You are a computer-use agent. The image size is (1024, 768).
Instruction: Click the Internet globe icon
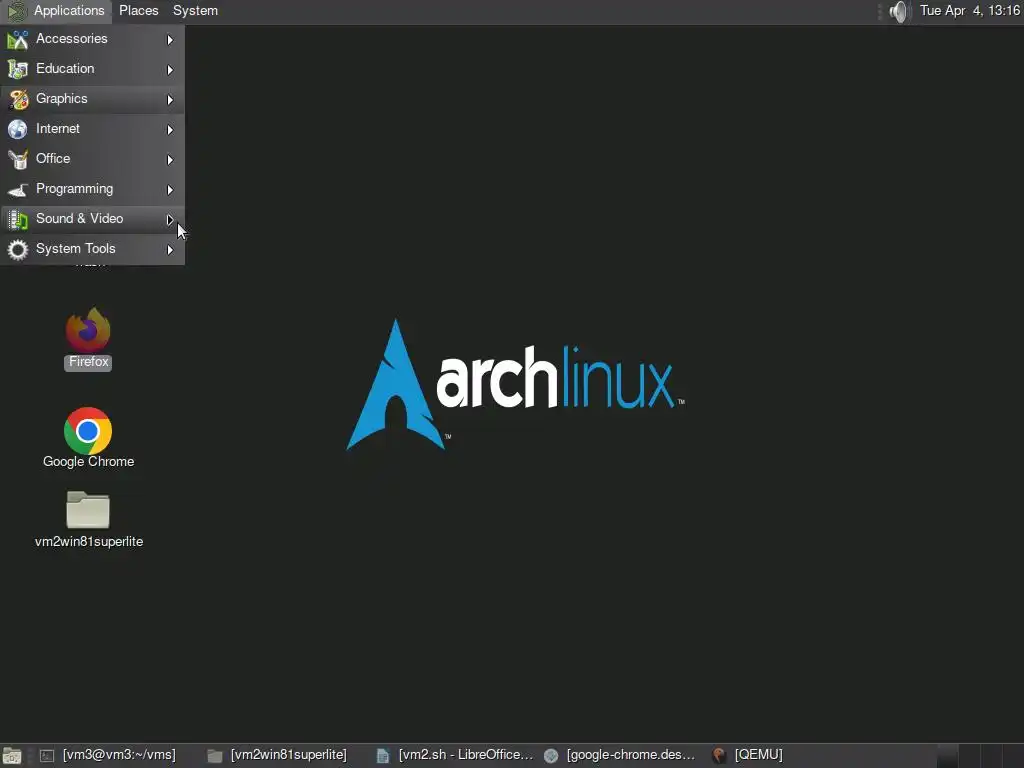(18, 129)
